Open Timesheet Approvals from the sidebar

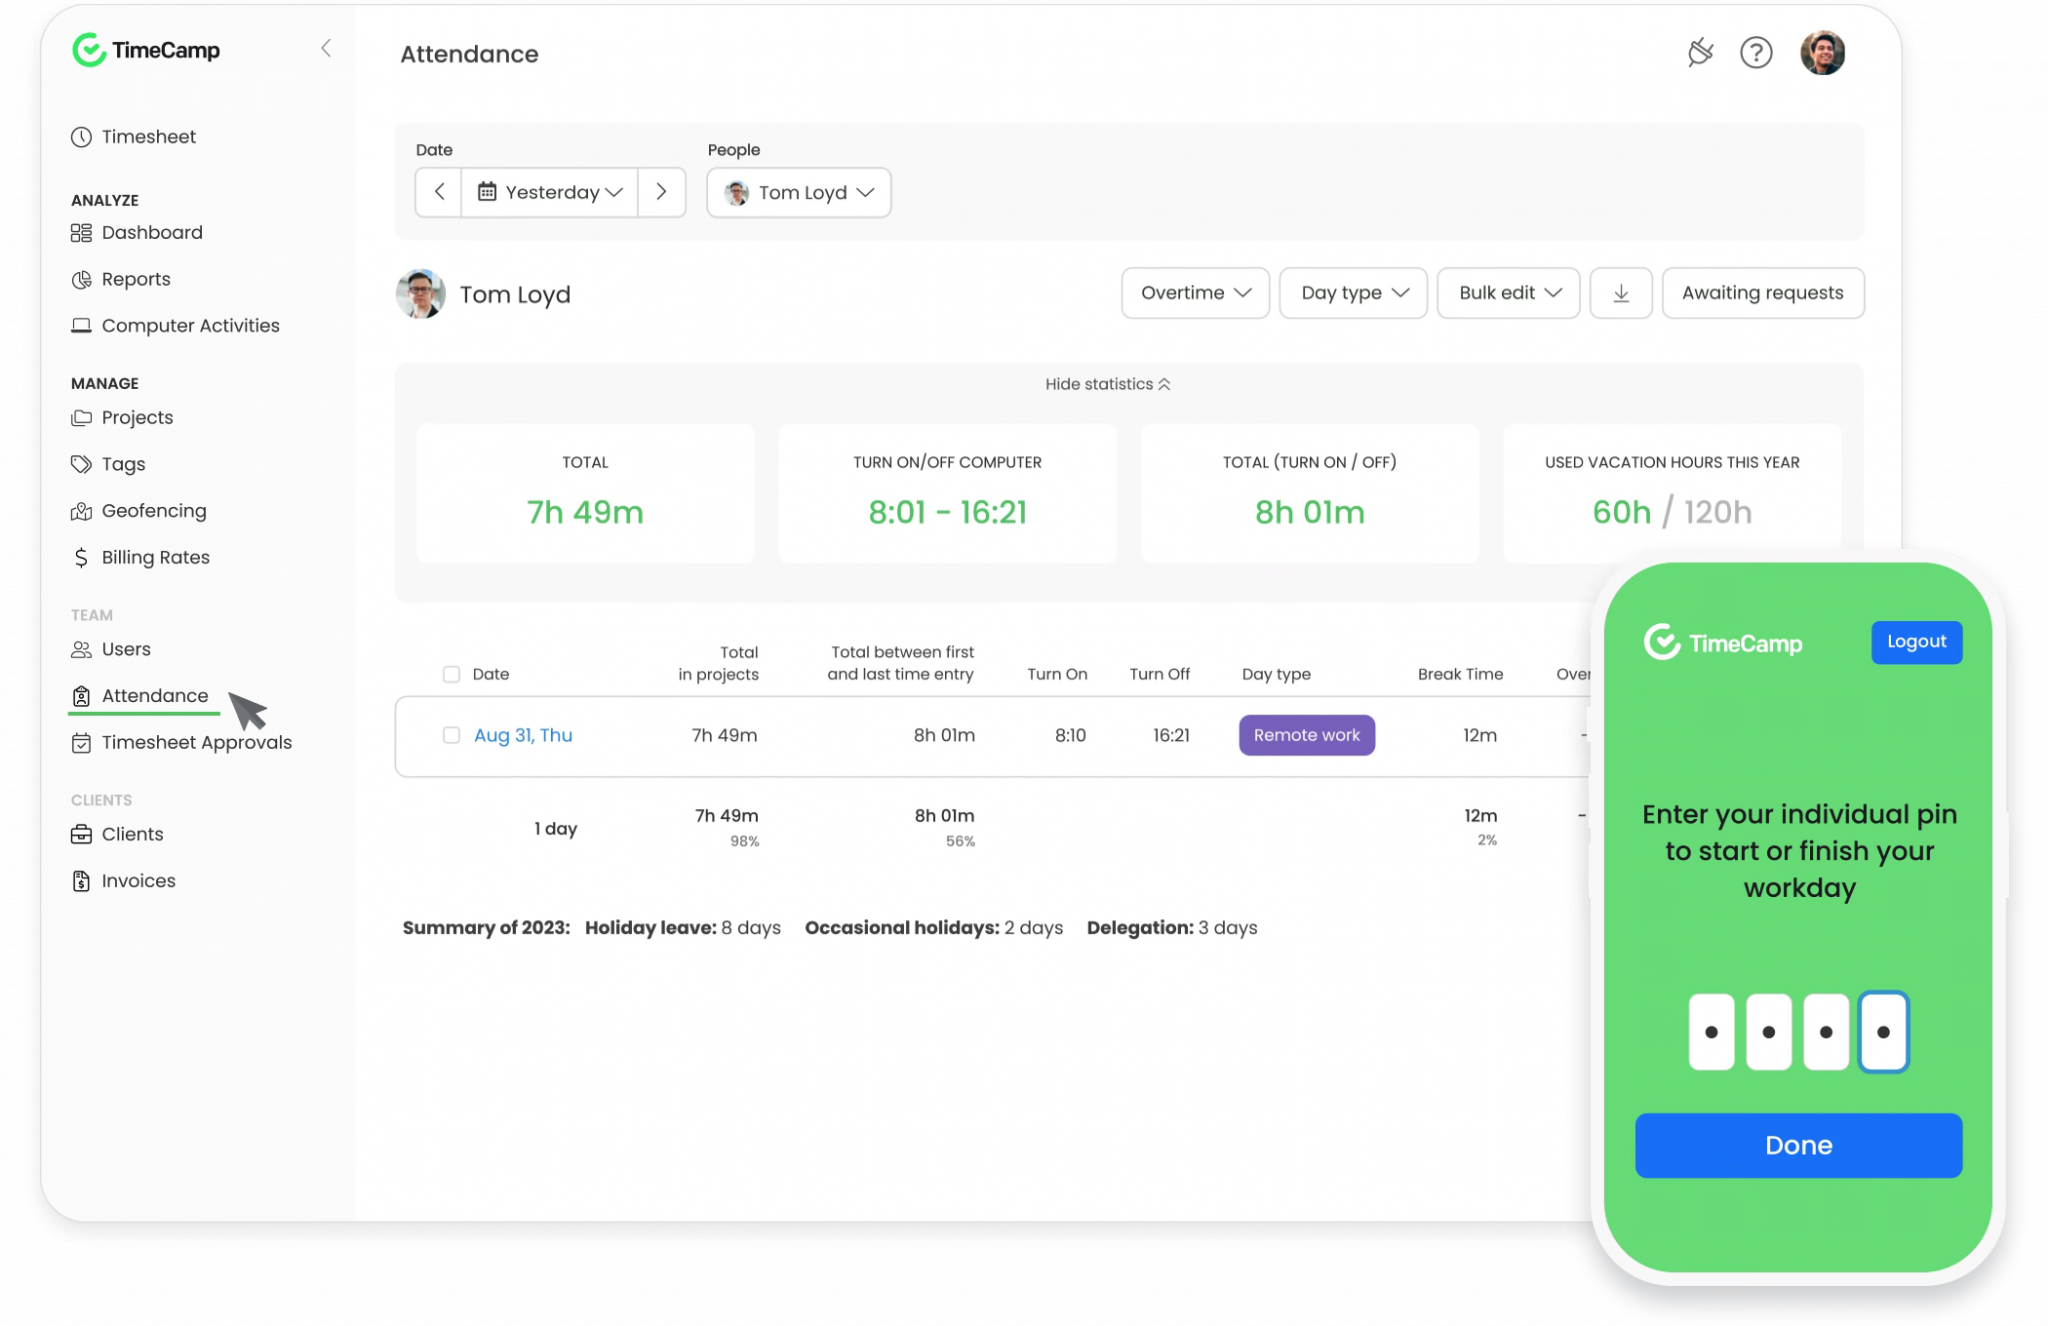pos(196,742)
